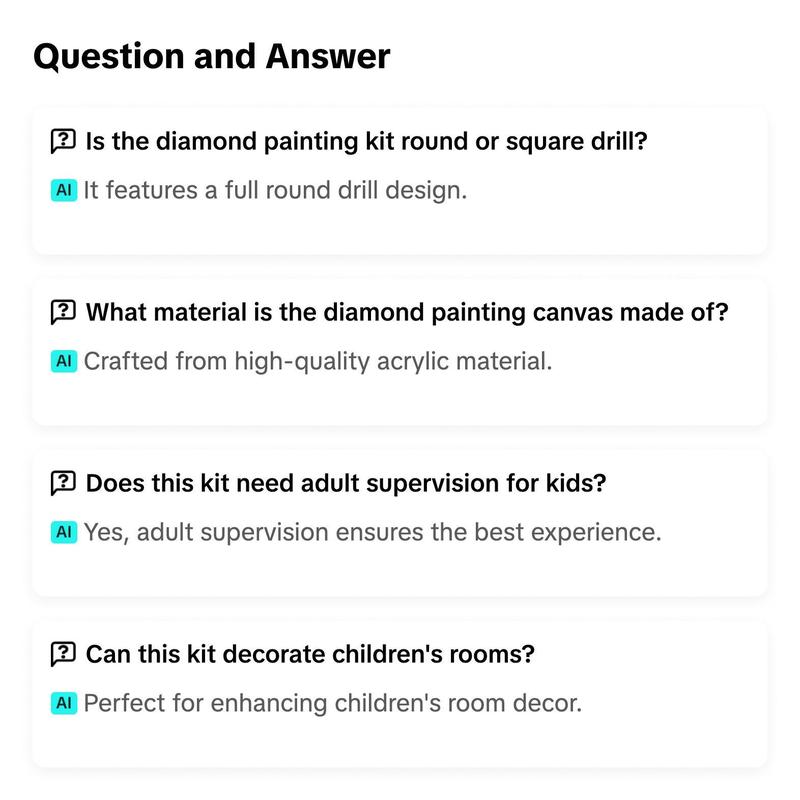Select 'Perfect for enhancing children's room decor' answer
Viewport: 800px width, 800px height.
click(x=333, y=703)
